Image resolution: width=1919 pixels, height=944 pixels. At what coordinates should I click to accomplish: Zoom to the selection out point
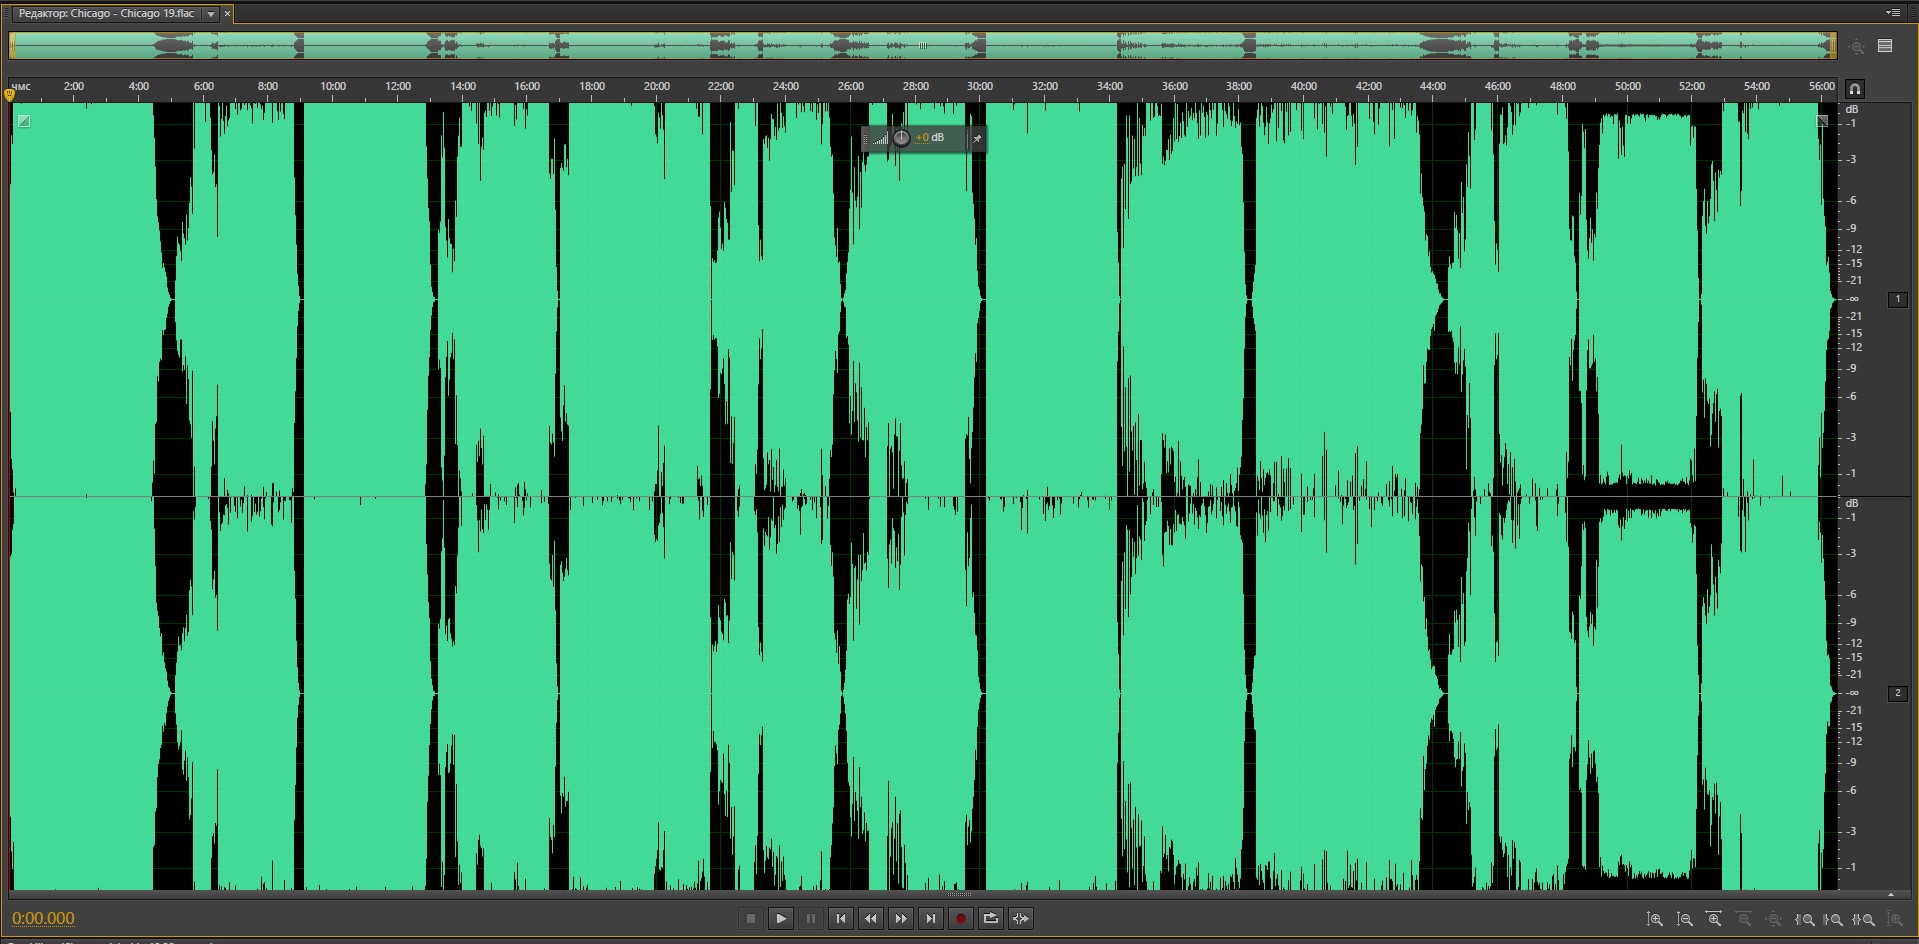pos(1835,919)
